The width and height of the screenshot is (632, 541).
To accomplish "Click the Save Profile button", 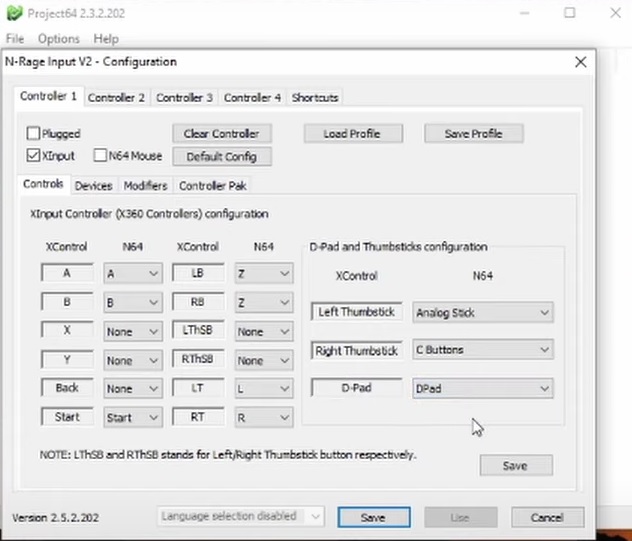I will click(x=473, y=134).
